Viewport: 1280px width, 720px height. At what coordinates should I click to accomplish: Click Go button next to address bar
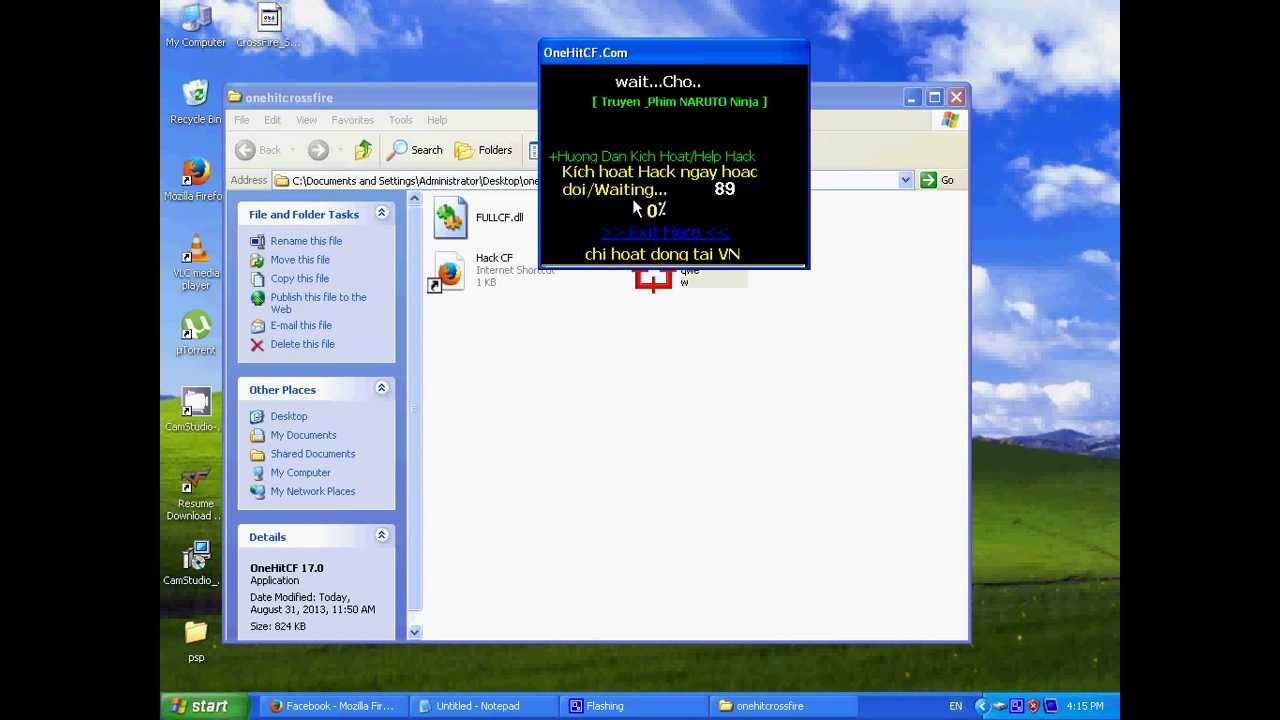[x=938, y=180]
